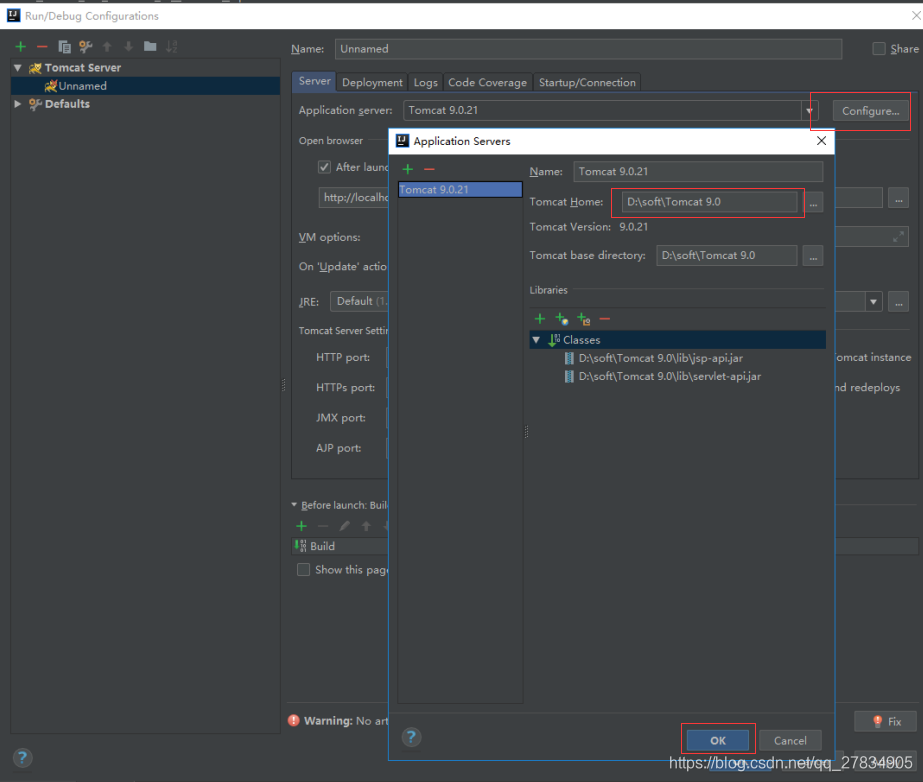Screen dimensions: 923x782
Task: Switch to the Server tab
Action: [314, 81]
